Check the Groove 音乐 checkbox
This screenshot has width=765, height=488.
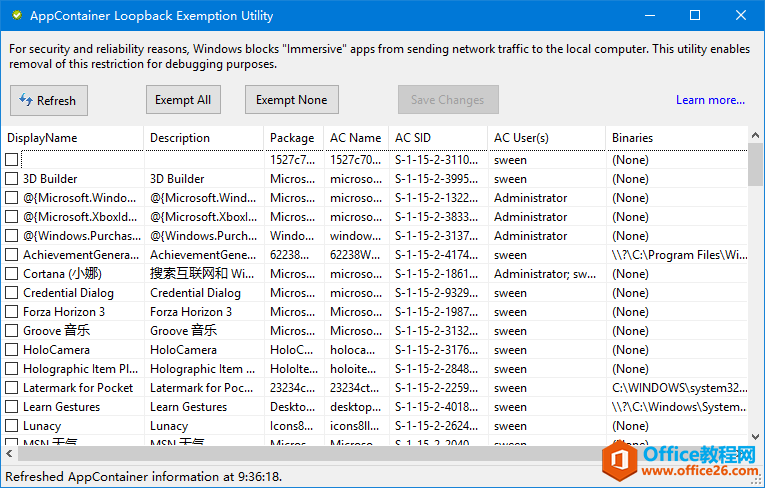pos(12,331)
